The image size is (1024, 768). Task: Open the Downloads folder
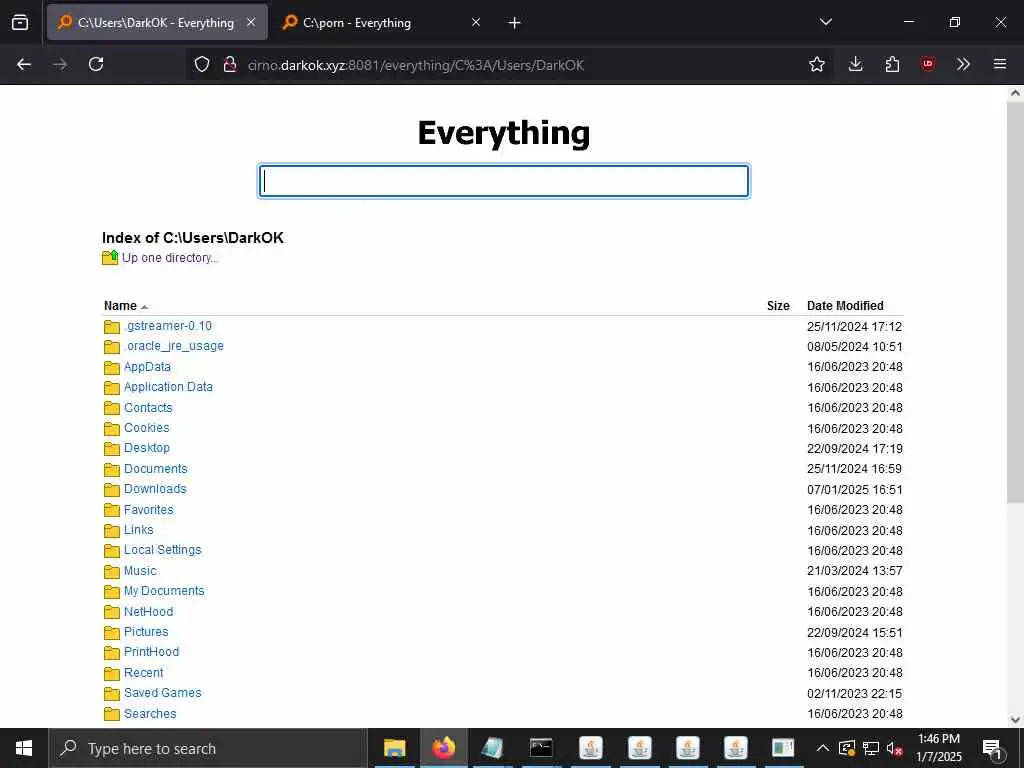click(155, 489)
